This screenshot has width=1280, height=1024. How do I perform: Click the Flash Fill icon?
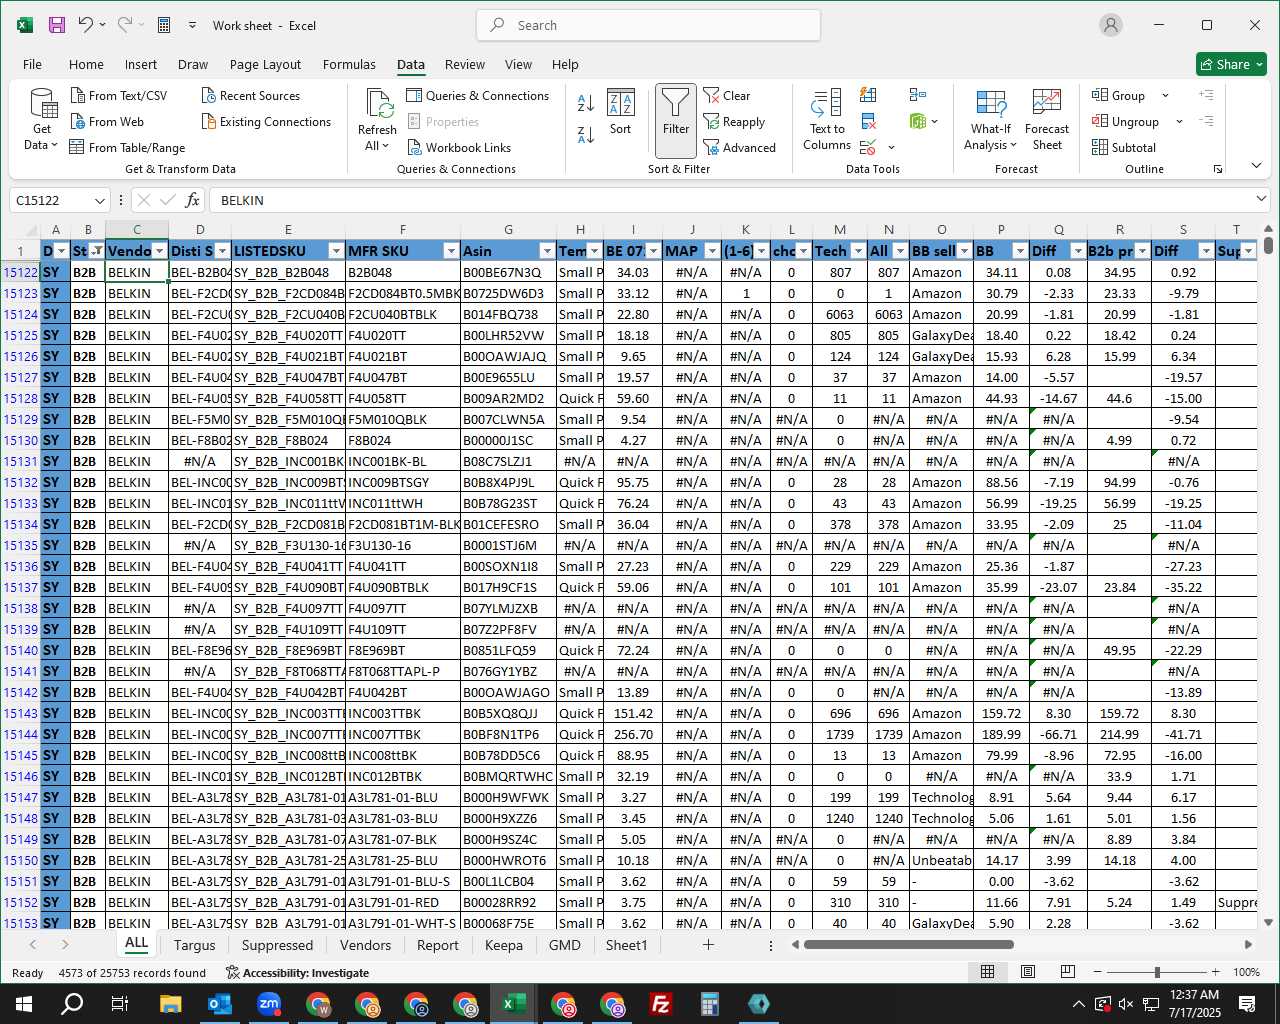(868, 95)
